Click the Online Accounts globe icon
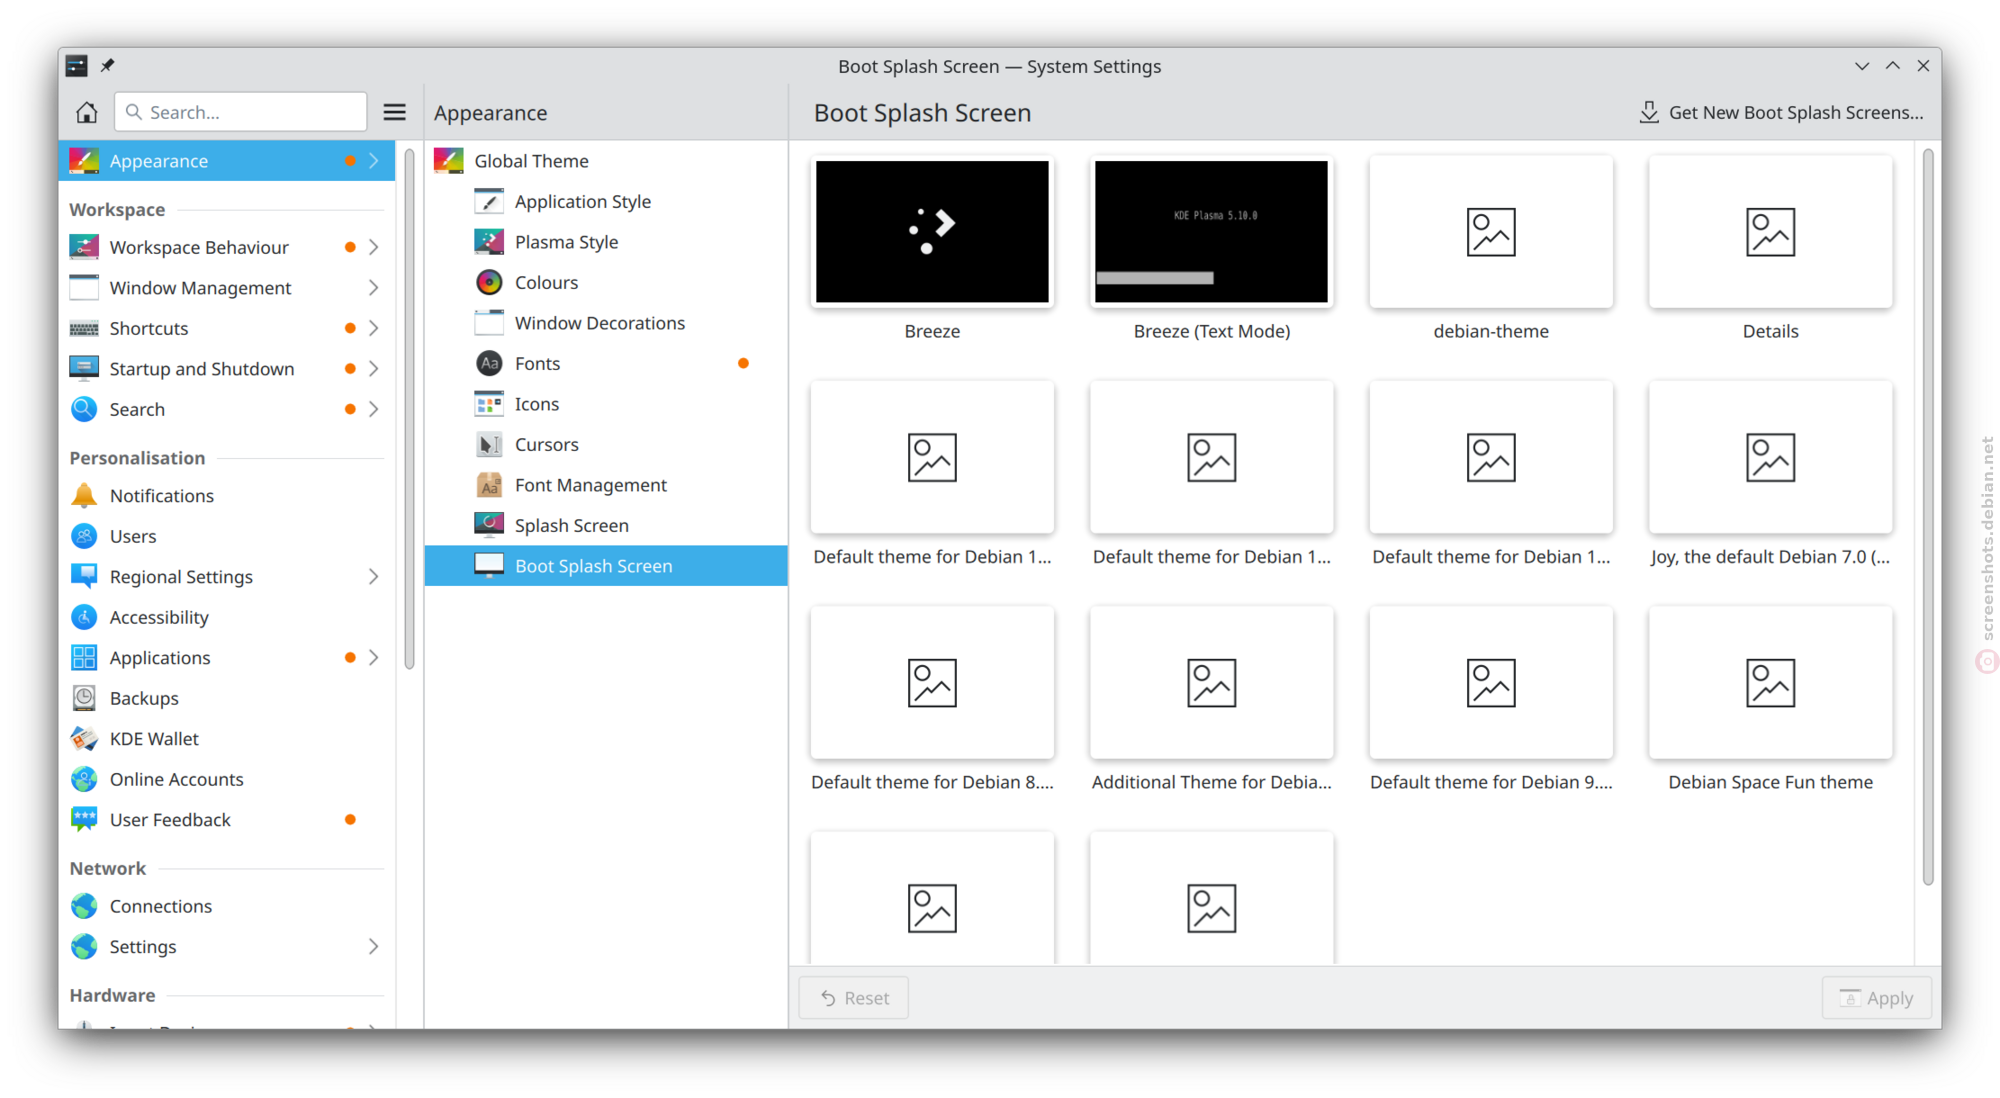Screen dimensions: 2000x1098 [84, 779]
